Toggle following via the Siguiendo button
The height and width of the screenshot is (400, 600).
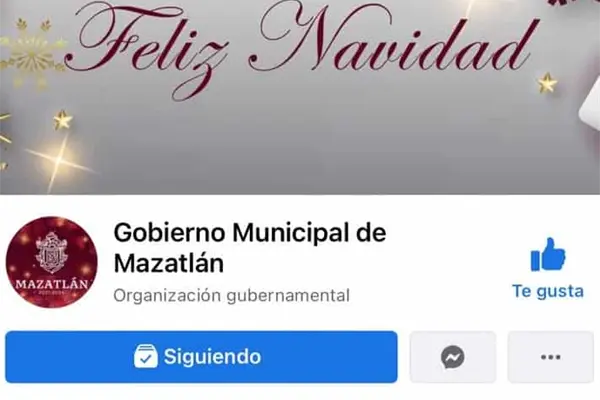[x=201, y=357]
